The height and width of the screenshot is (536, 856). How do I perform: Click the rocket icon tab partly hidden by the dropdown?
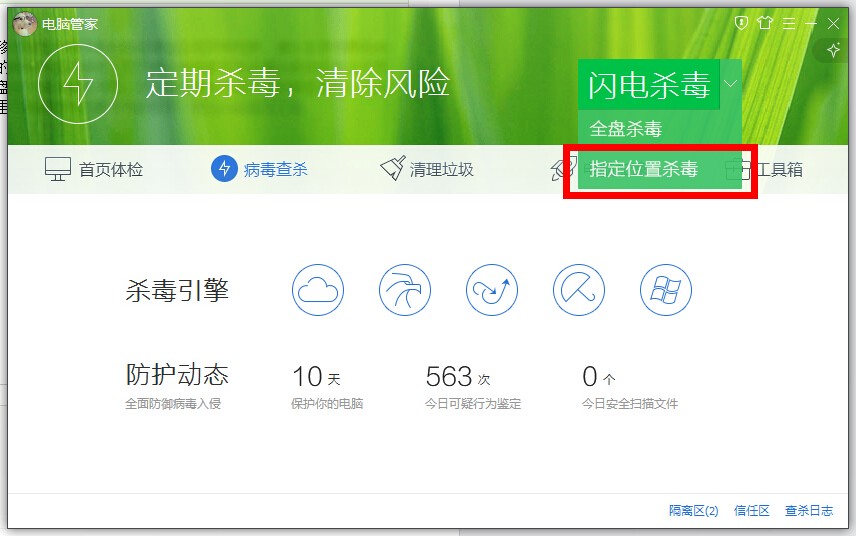563,169
